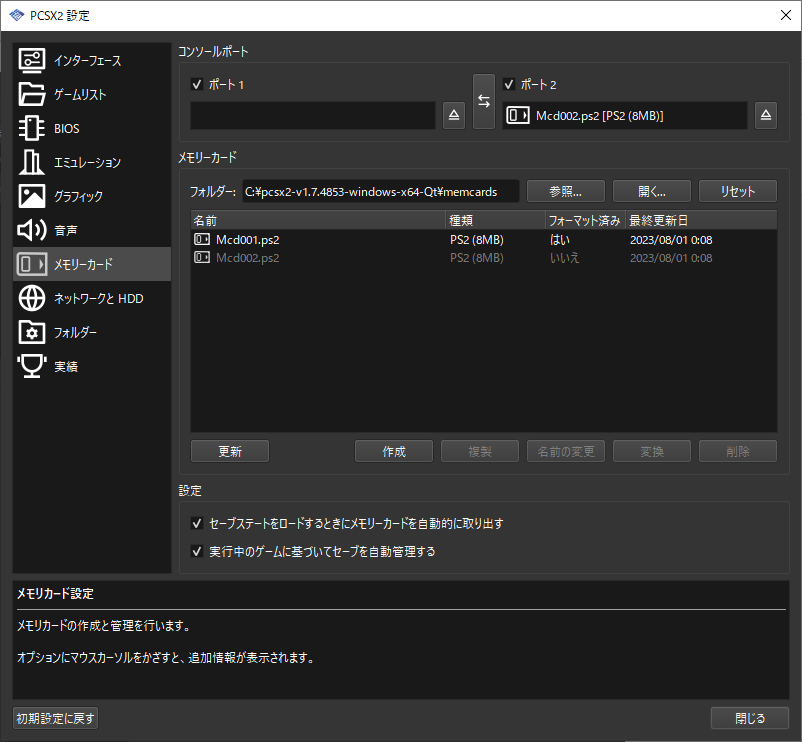Image resolution: width=802 pixels, height=742 pixels.
Task: Select the ネットワークと HDD icon
Action: pos(30,298)
